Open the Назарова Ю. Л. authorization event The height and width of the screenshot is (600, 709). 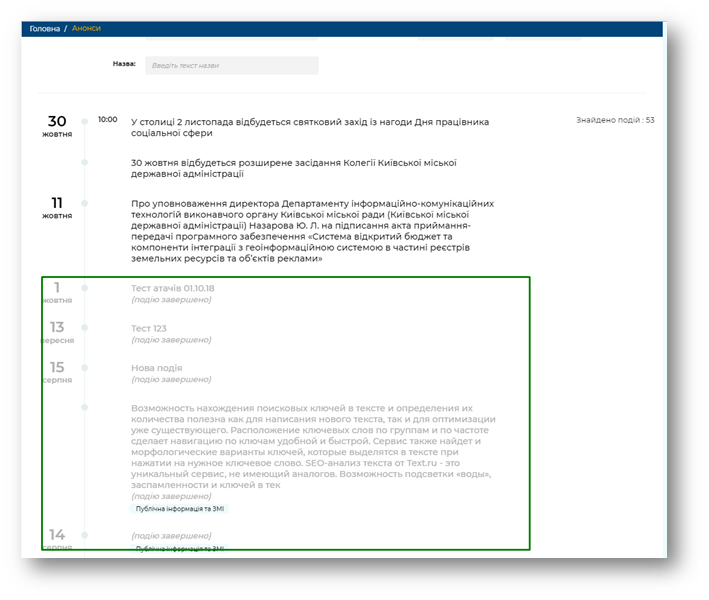pos(312,231)
